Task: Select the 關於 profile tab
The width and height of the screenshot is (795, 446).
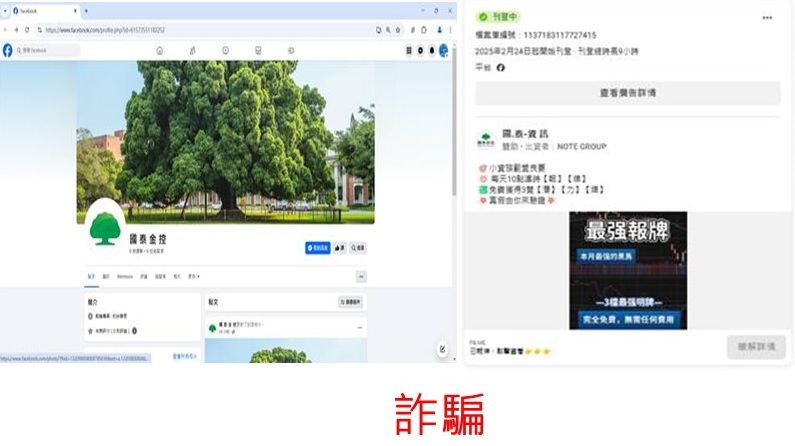Action: tap(106, 277)
